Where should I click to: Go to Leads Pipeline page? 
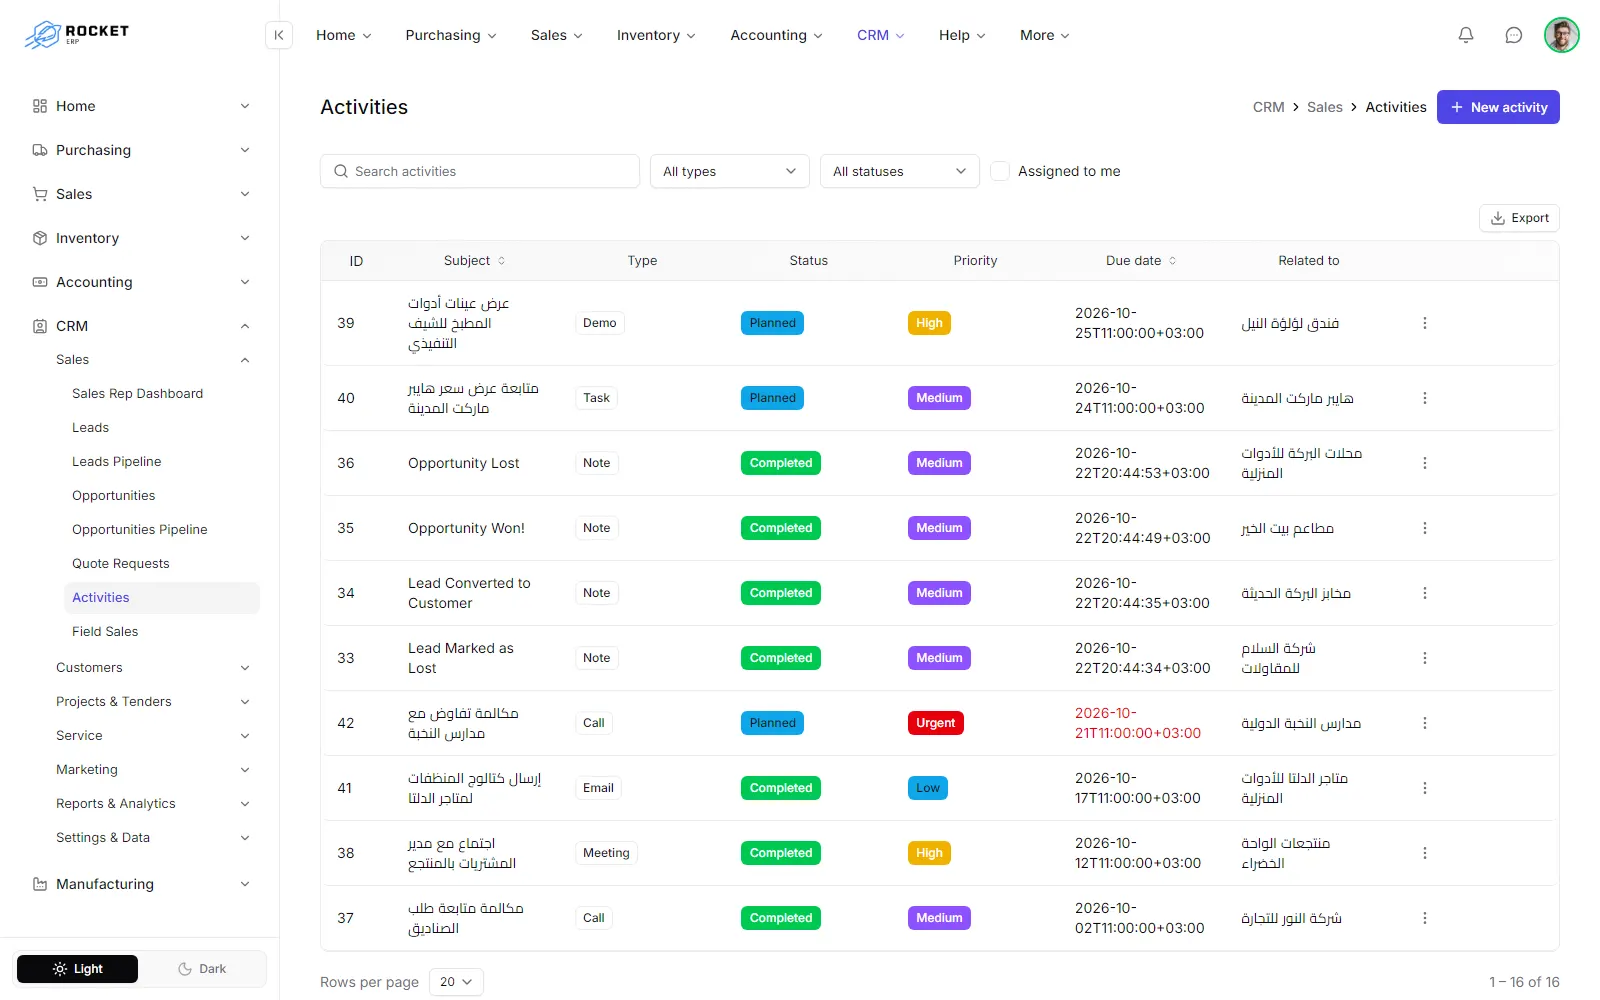pos(116,462)
